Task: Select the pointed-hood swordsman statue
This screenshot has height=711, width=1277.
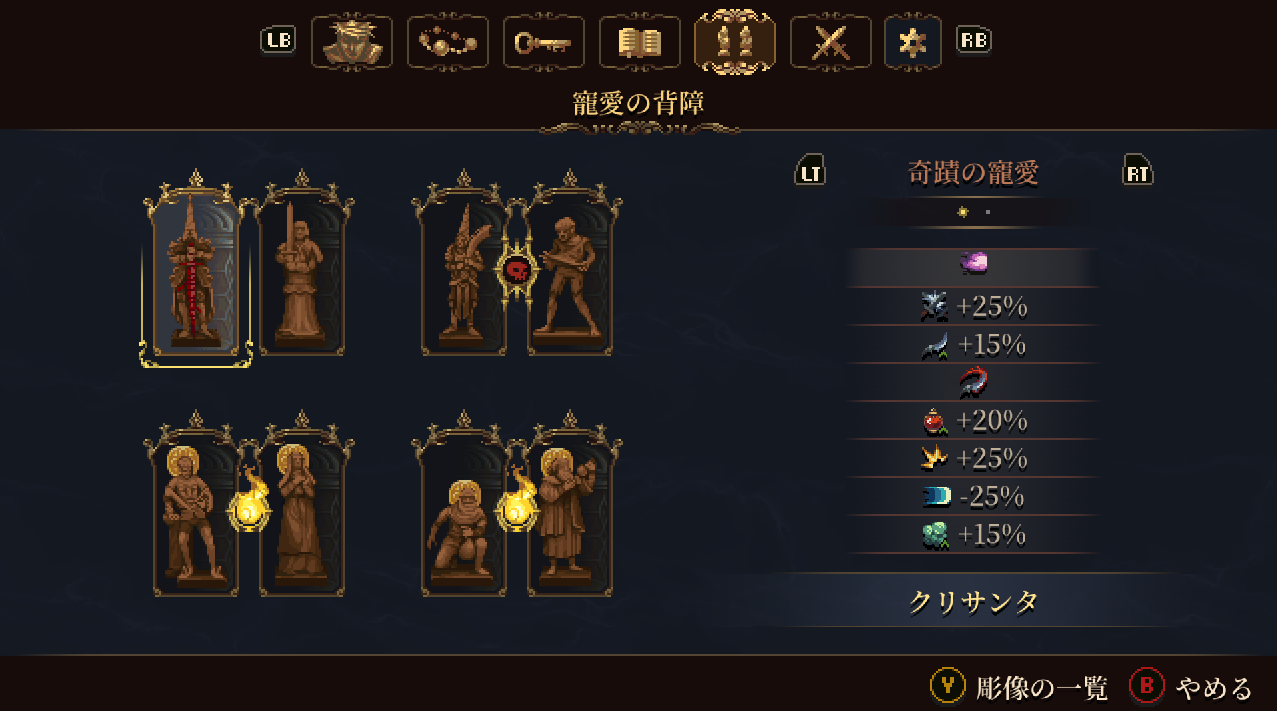Action: 463,268
